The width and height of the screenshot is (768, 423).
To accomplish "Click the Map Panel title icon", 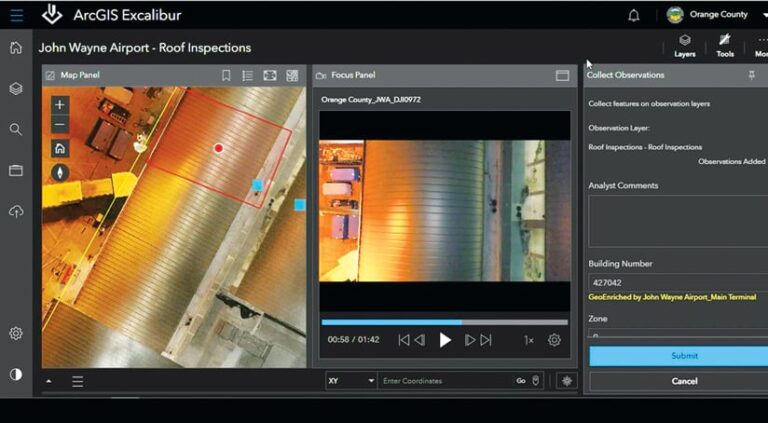I will pyautogui.click(x=50, y=75).
